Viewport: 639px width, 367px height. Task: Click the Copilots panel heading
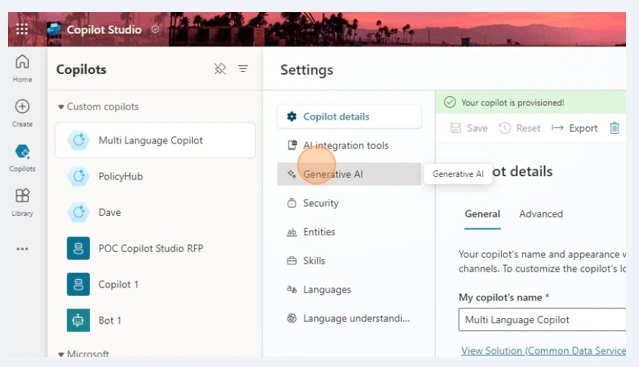81,70
